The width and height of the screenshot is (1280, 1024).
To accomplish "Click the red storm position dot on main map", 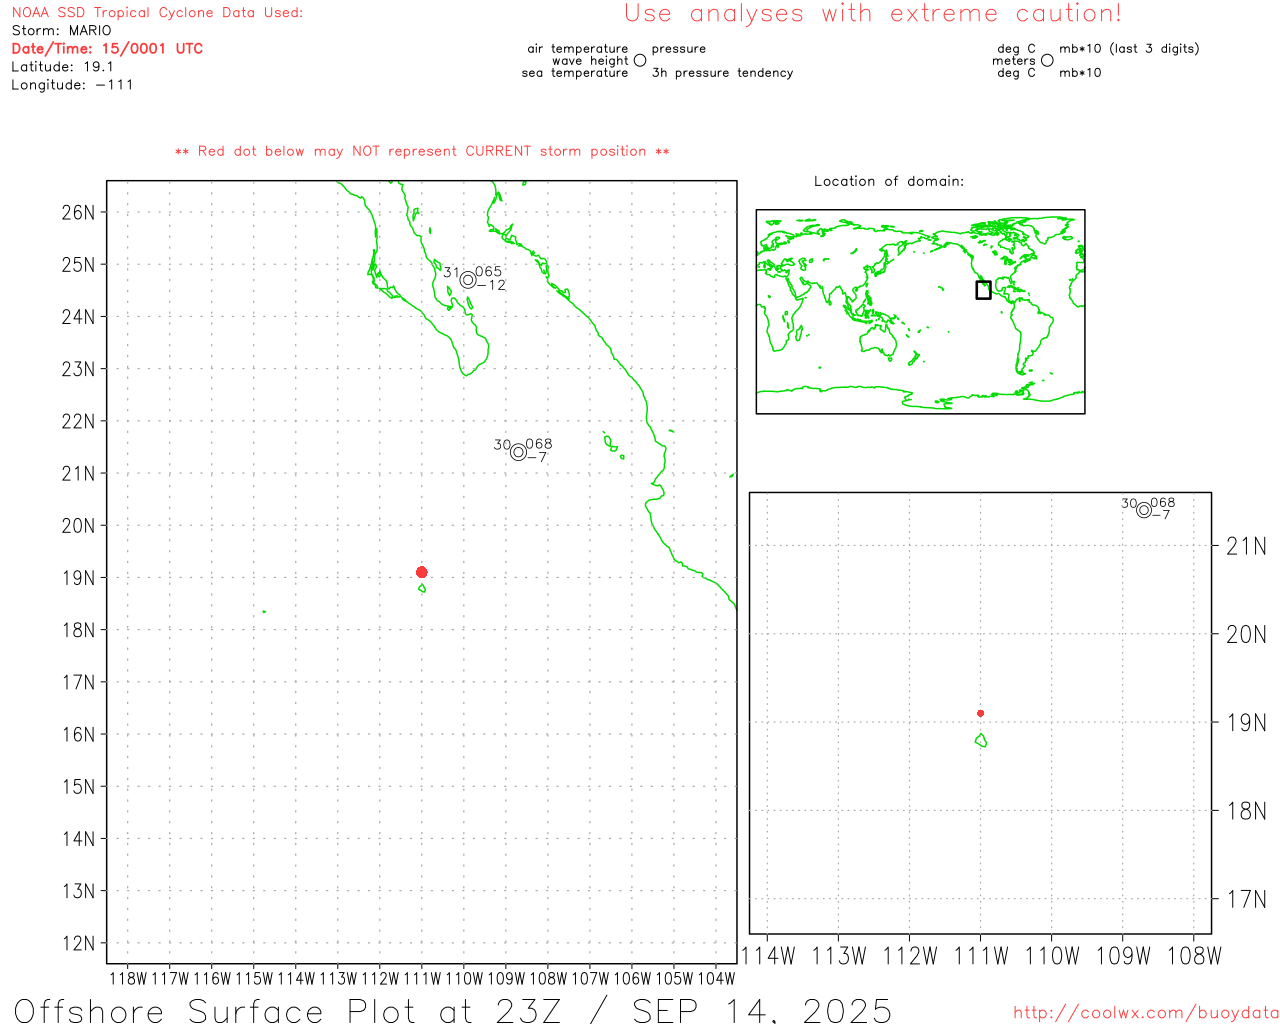I will (422, 572).
